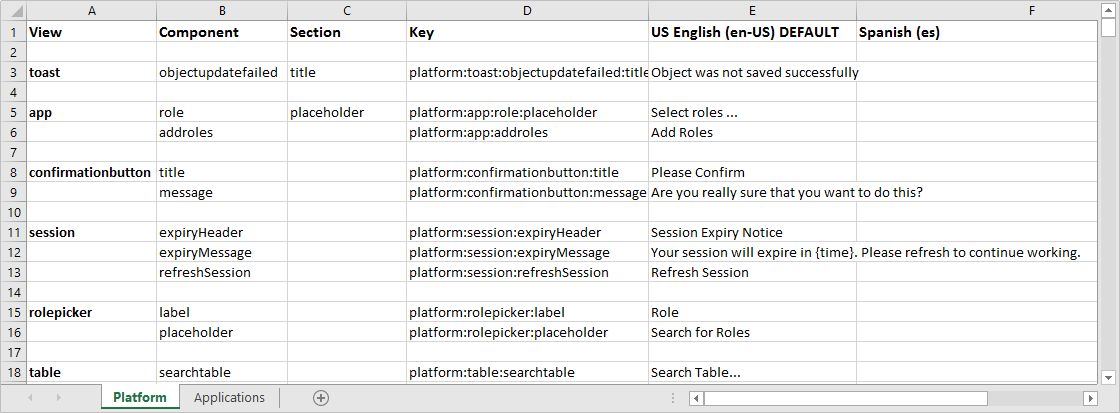Click the 'confirmationbutton' cell

(x=90, y=172)
